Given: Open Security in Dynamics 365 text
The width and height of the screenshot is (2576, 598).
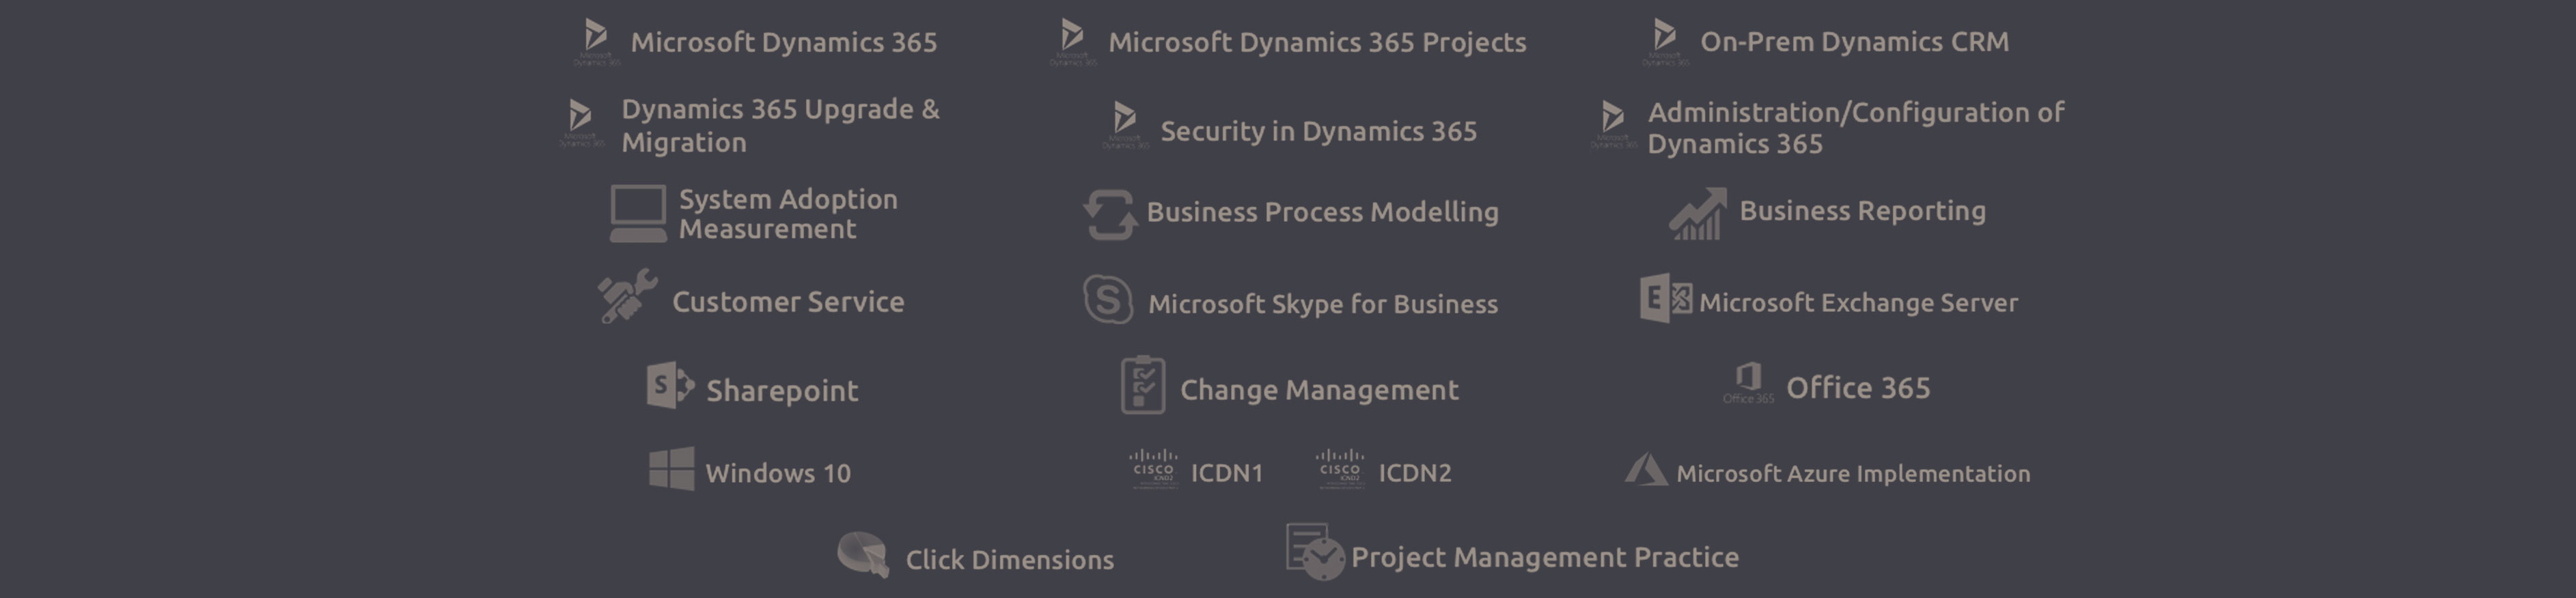Looking at the screenshot, I should [x=1318, y=131].
